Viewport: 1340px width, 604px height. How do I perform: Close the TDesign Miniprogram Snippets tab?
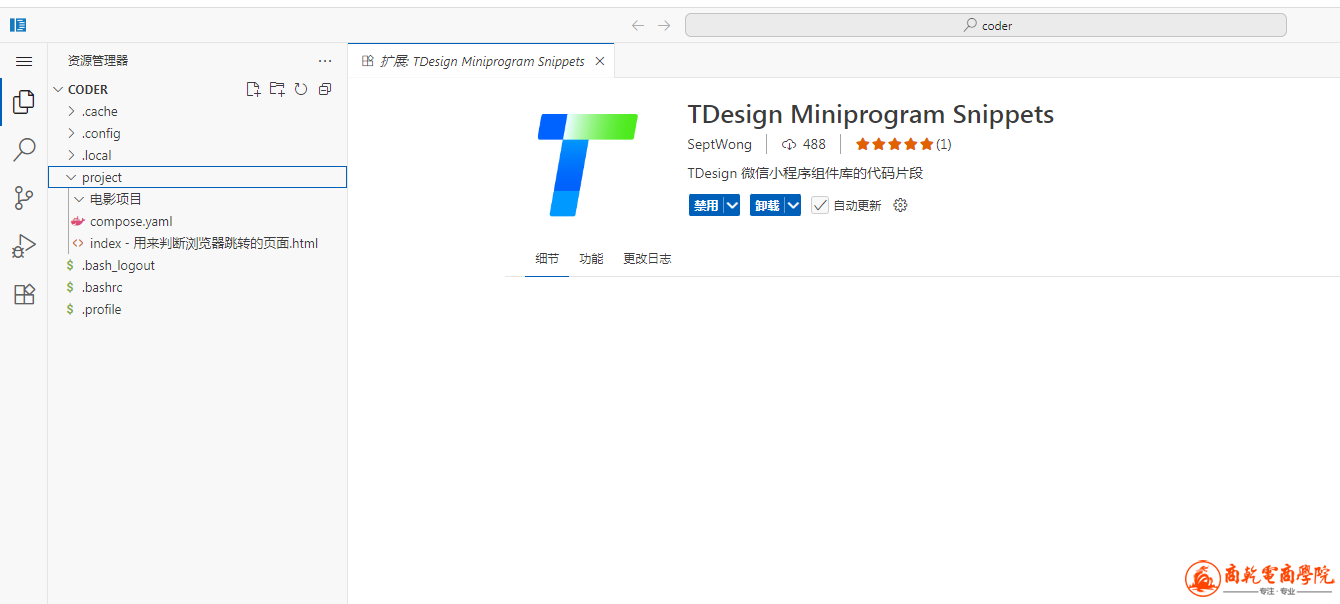(600, 61)
